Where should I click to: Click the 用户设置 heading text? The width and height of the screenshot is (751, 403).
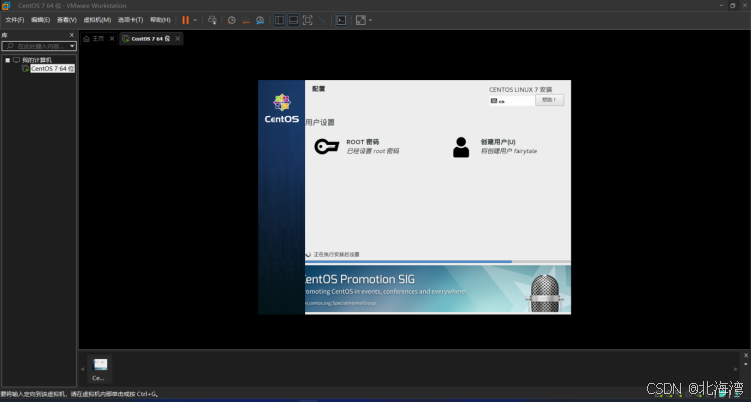pyautogui.click(x=320, y=122)
